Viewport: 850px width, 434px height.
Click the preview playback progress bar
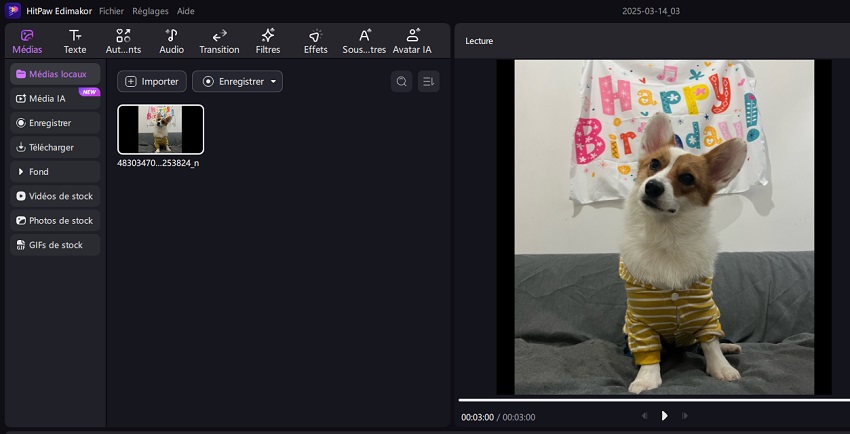(x=654, y=400)
